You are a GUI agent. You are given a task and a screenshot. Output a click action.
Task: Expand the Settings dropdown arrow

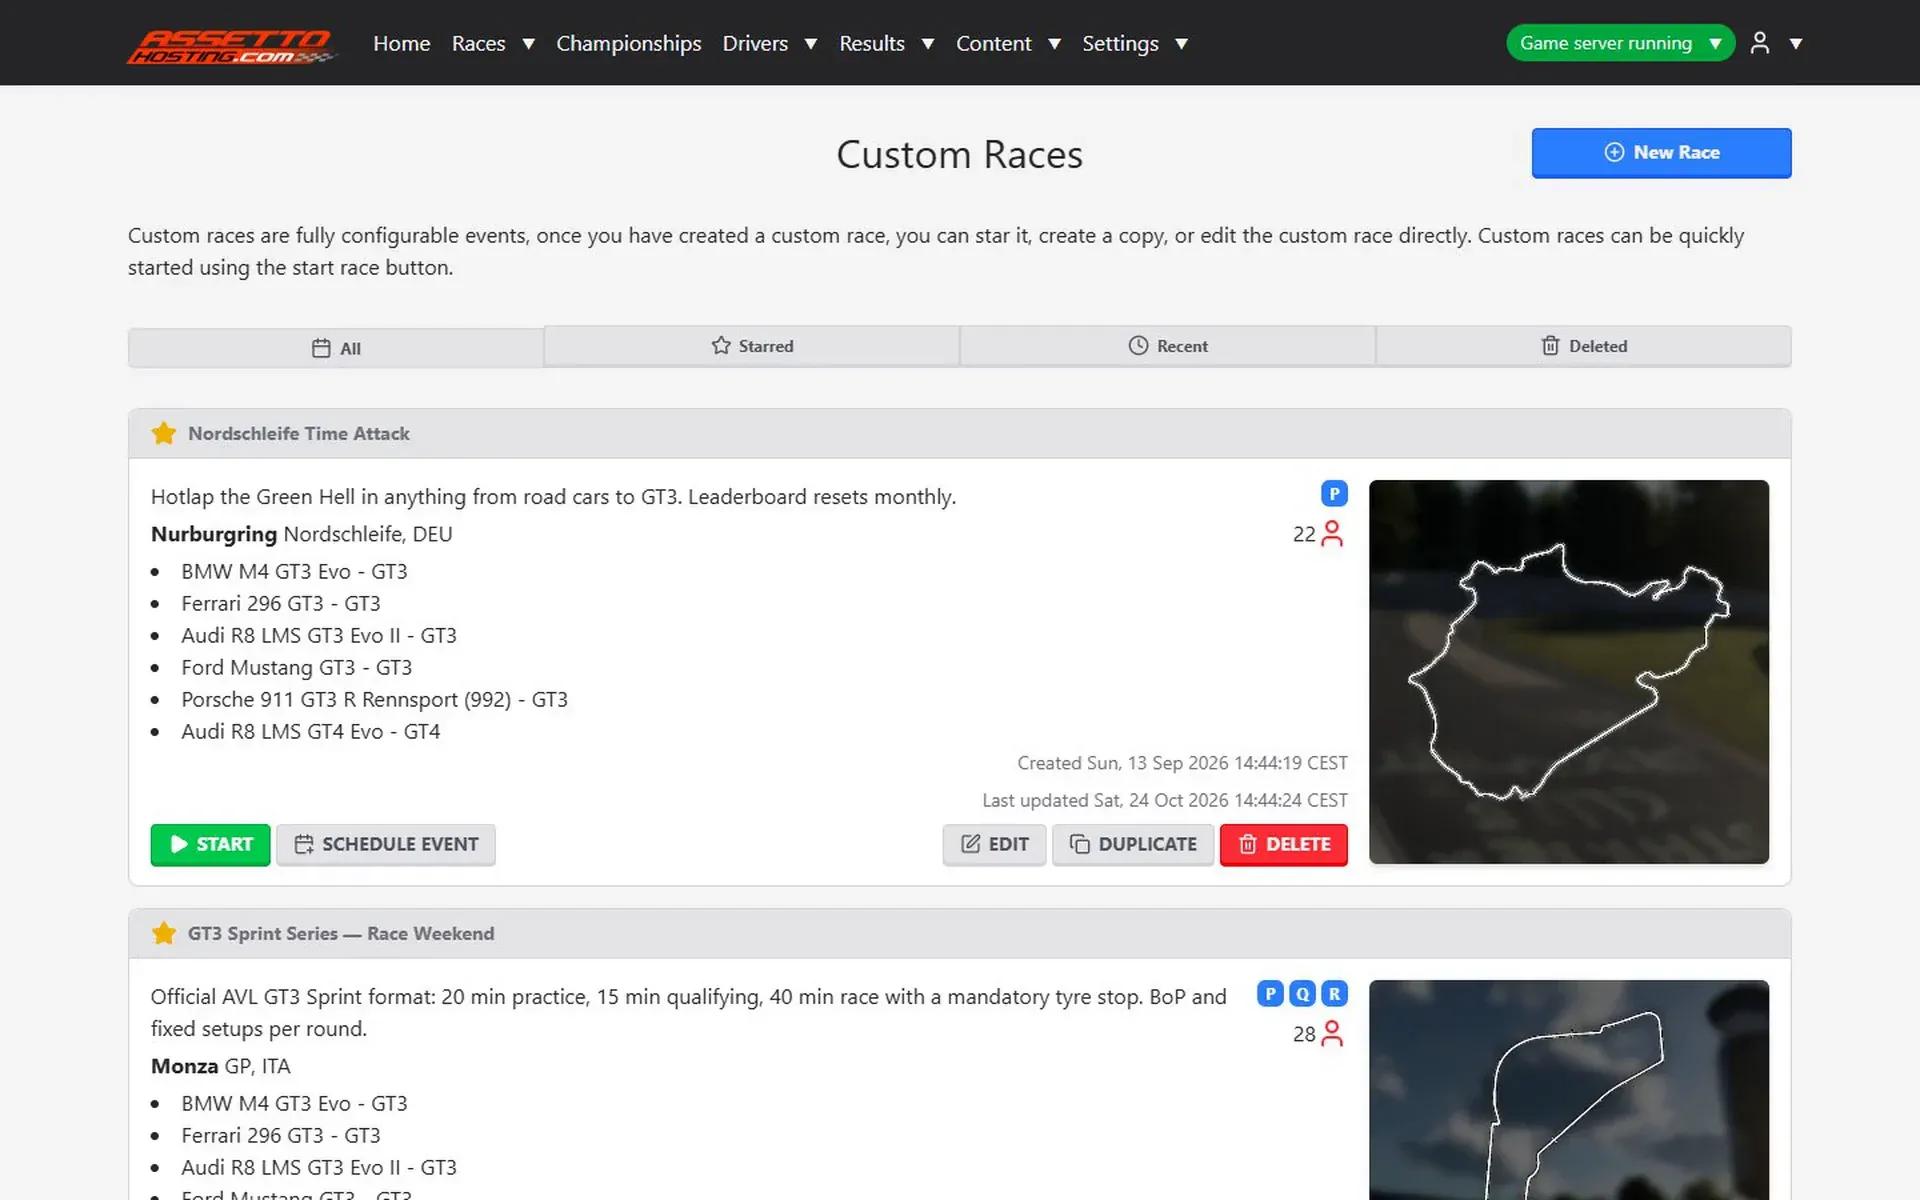pos(1181,44)
